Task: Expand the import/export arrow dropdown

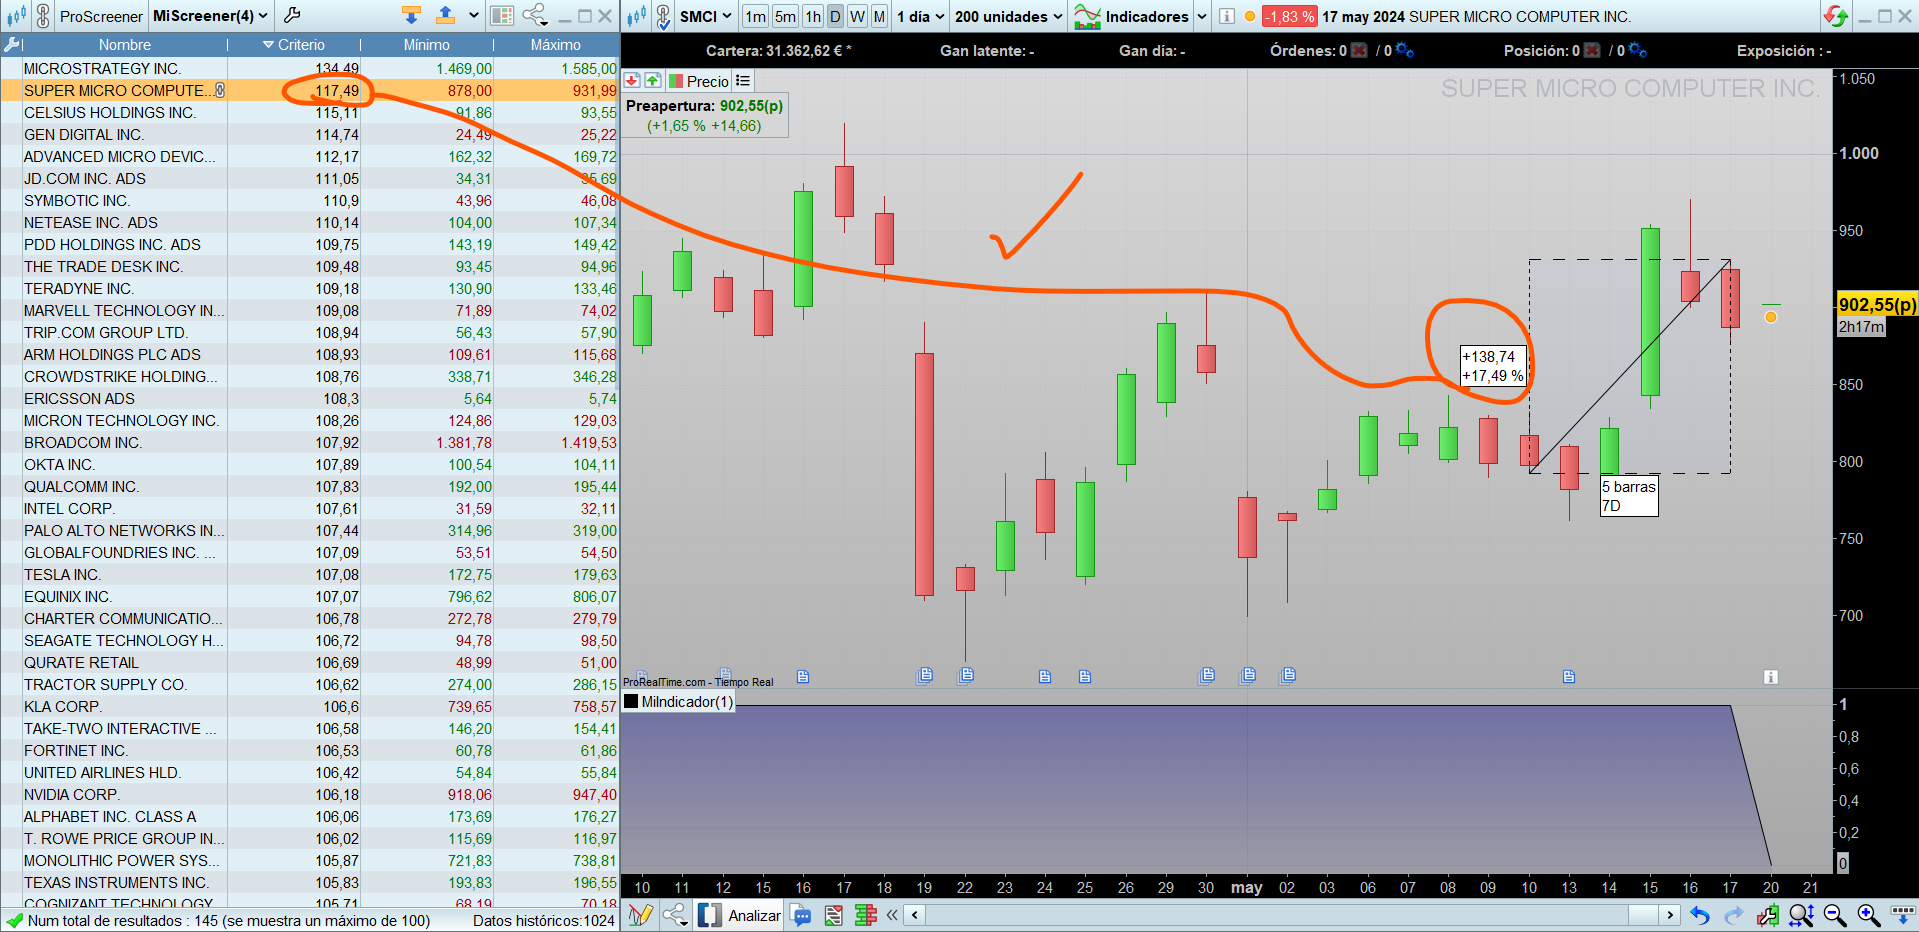Action: [474, 16]
